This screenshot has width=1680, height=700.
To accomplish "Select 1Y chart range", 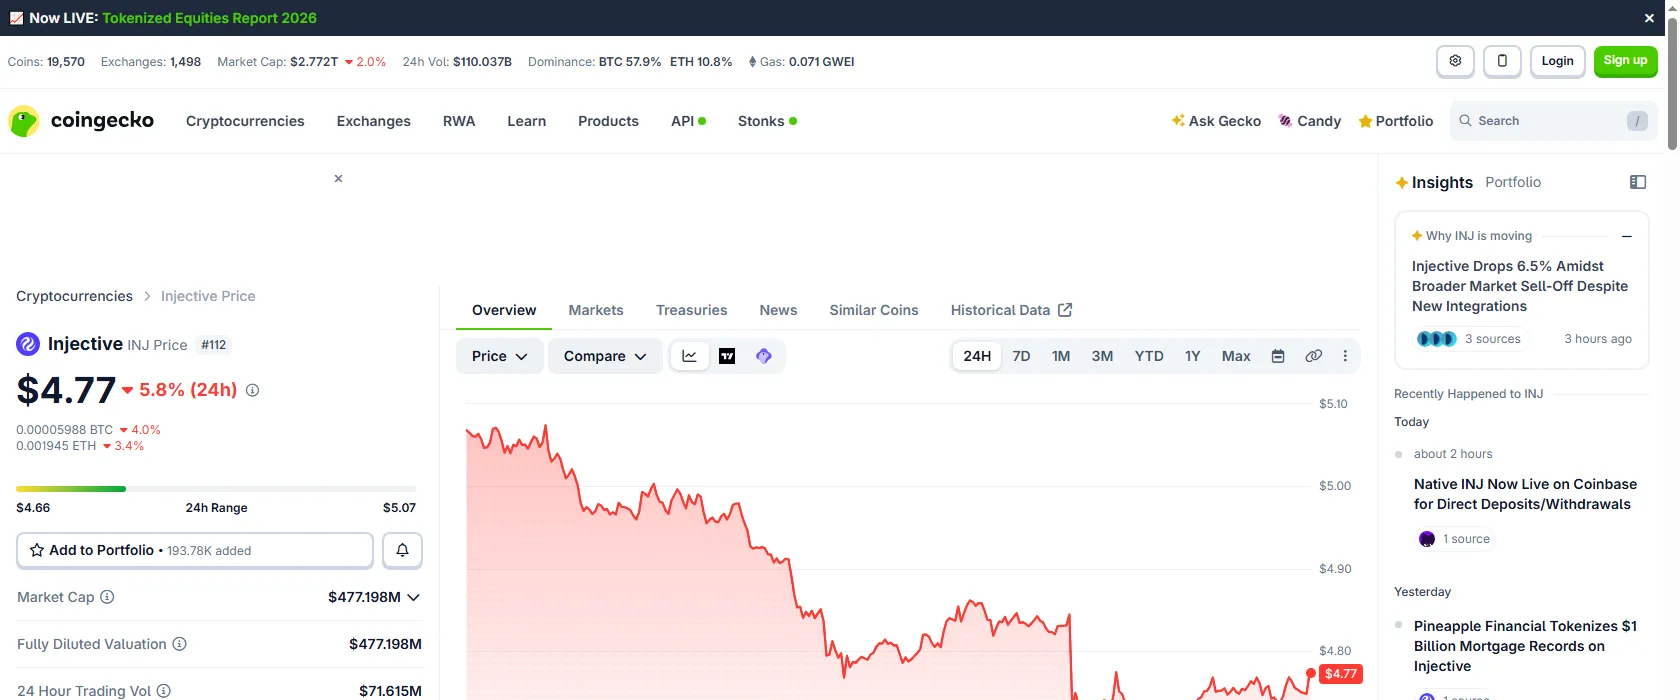I will coord(1193,356).
